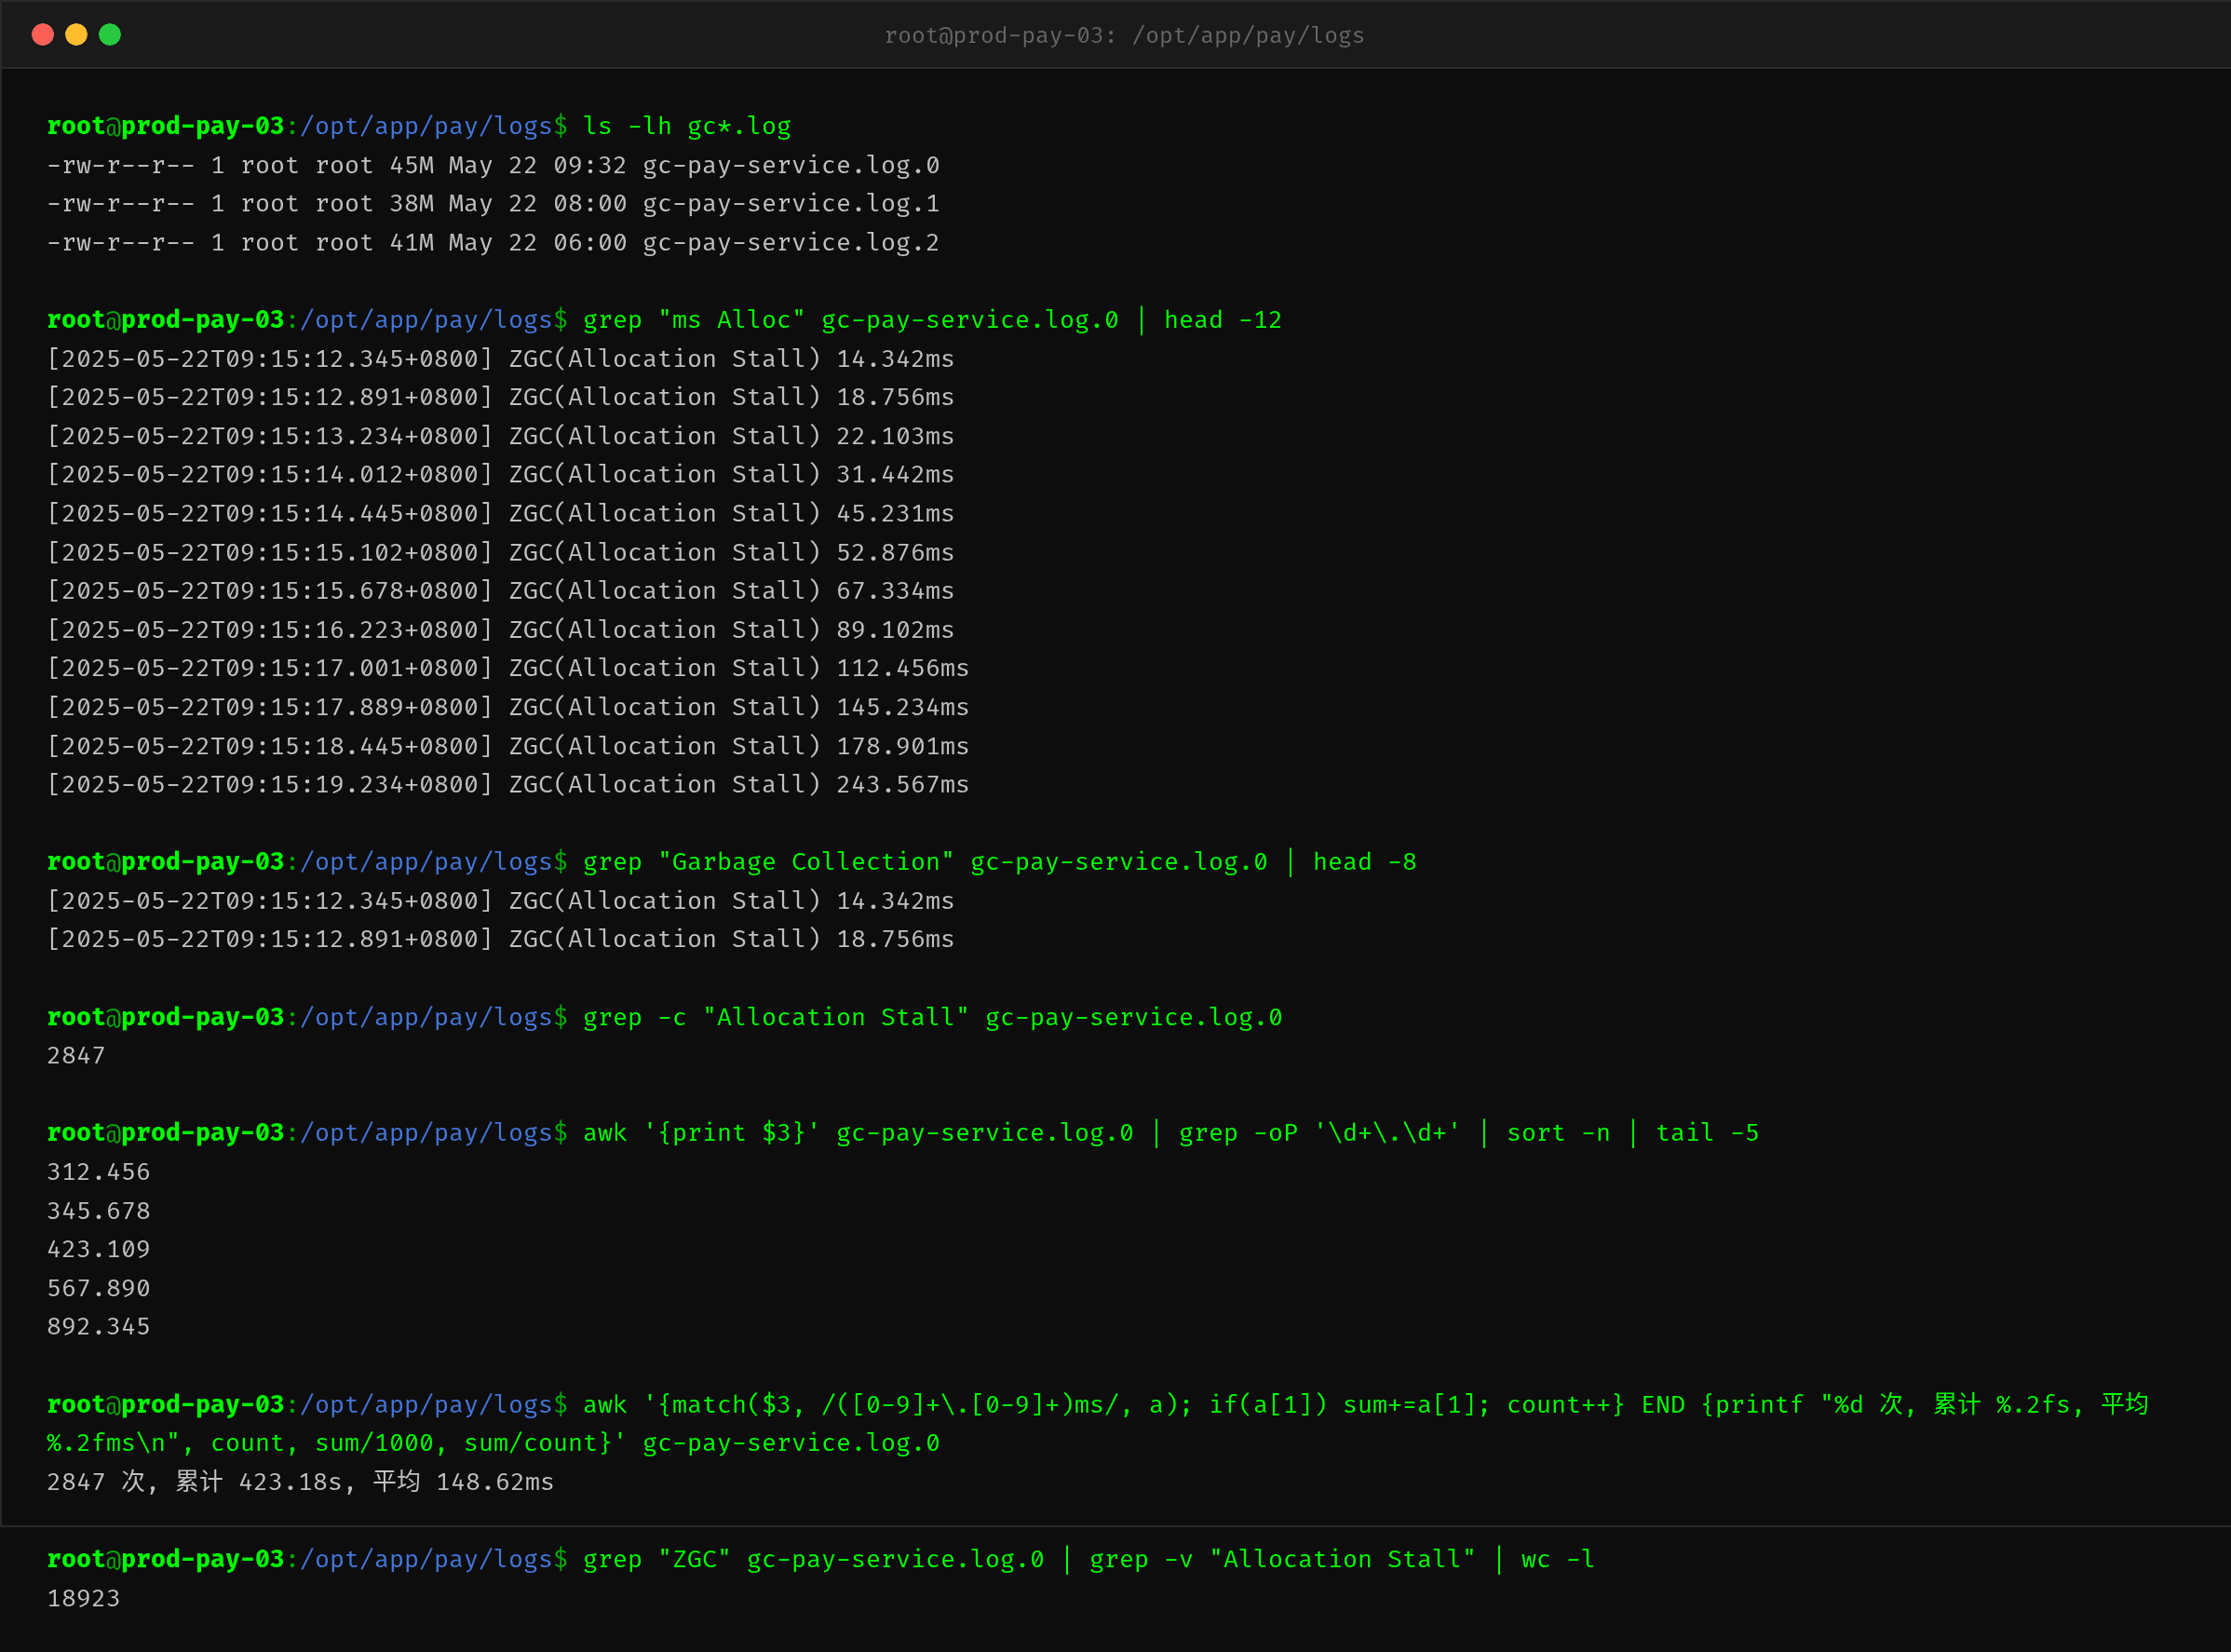Click the Allocation Stall 31.442ms log line

[x=500, y=475]
